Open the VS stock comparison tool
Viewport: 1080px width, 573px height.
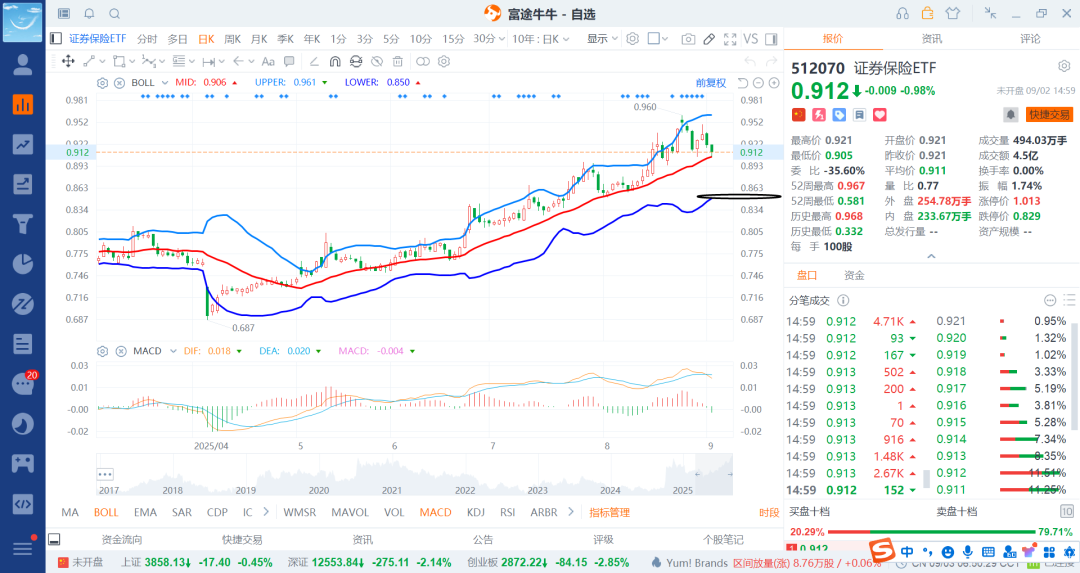point(751,39)
